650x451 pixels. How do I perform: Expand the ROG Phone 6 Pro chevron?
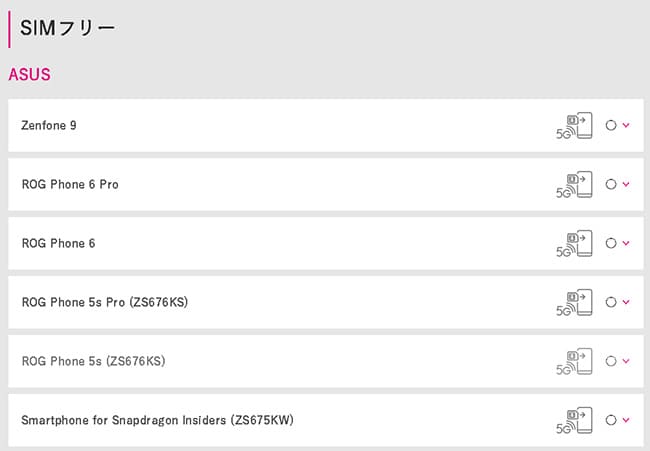coord(626,184)
